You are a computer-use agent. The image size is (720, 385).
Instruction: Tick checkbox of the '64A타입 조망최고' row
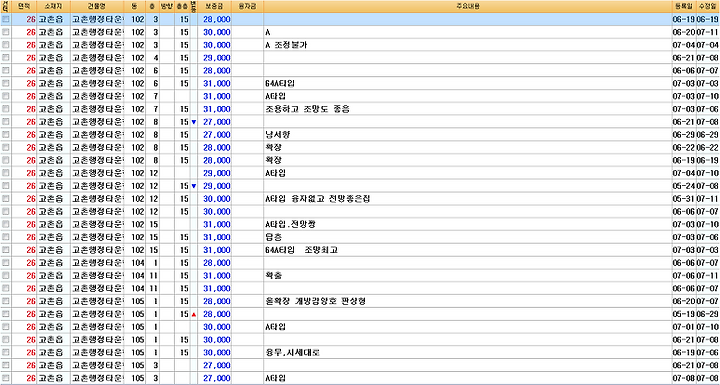6,250
